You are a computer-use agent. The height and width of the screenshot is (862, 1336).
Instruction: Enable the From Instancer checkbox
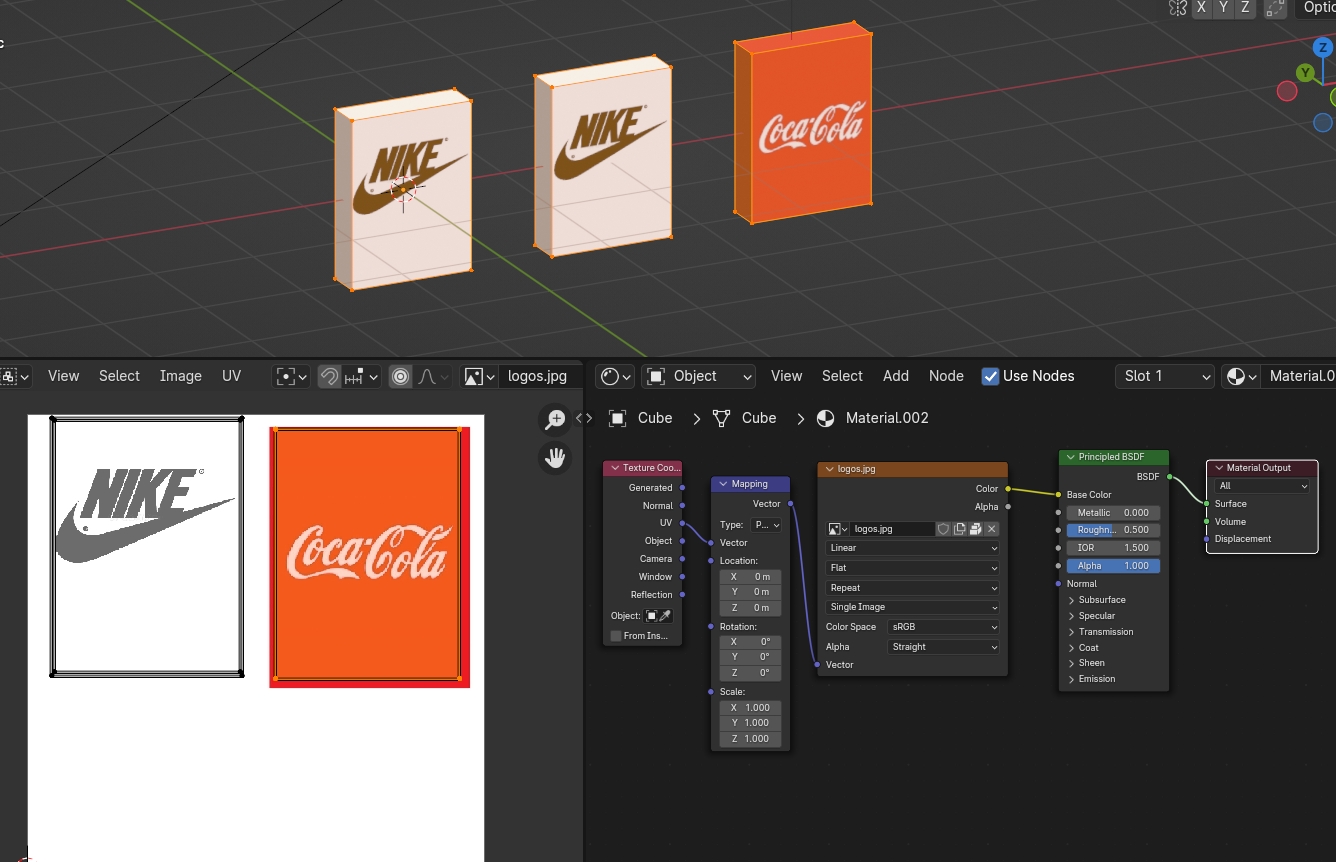[616, 636]
